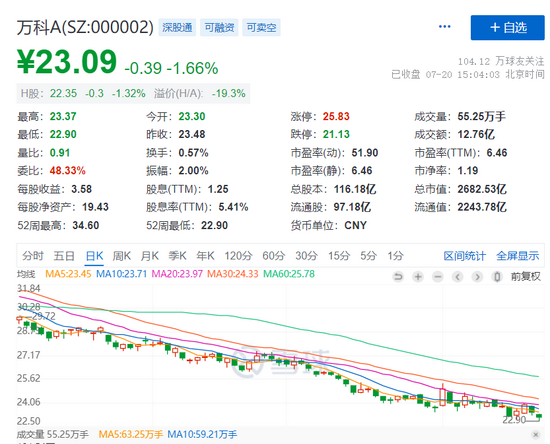The height and width of the screenshot is (444, 550).
Task: Click the 22.90 low marker on chart
Action: [514, 420]
